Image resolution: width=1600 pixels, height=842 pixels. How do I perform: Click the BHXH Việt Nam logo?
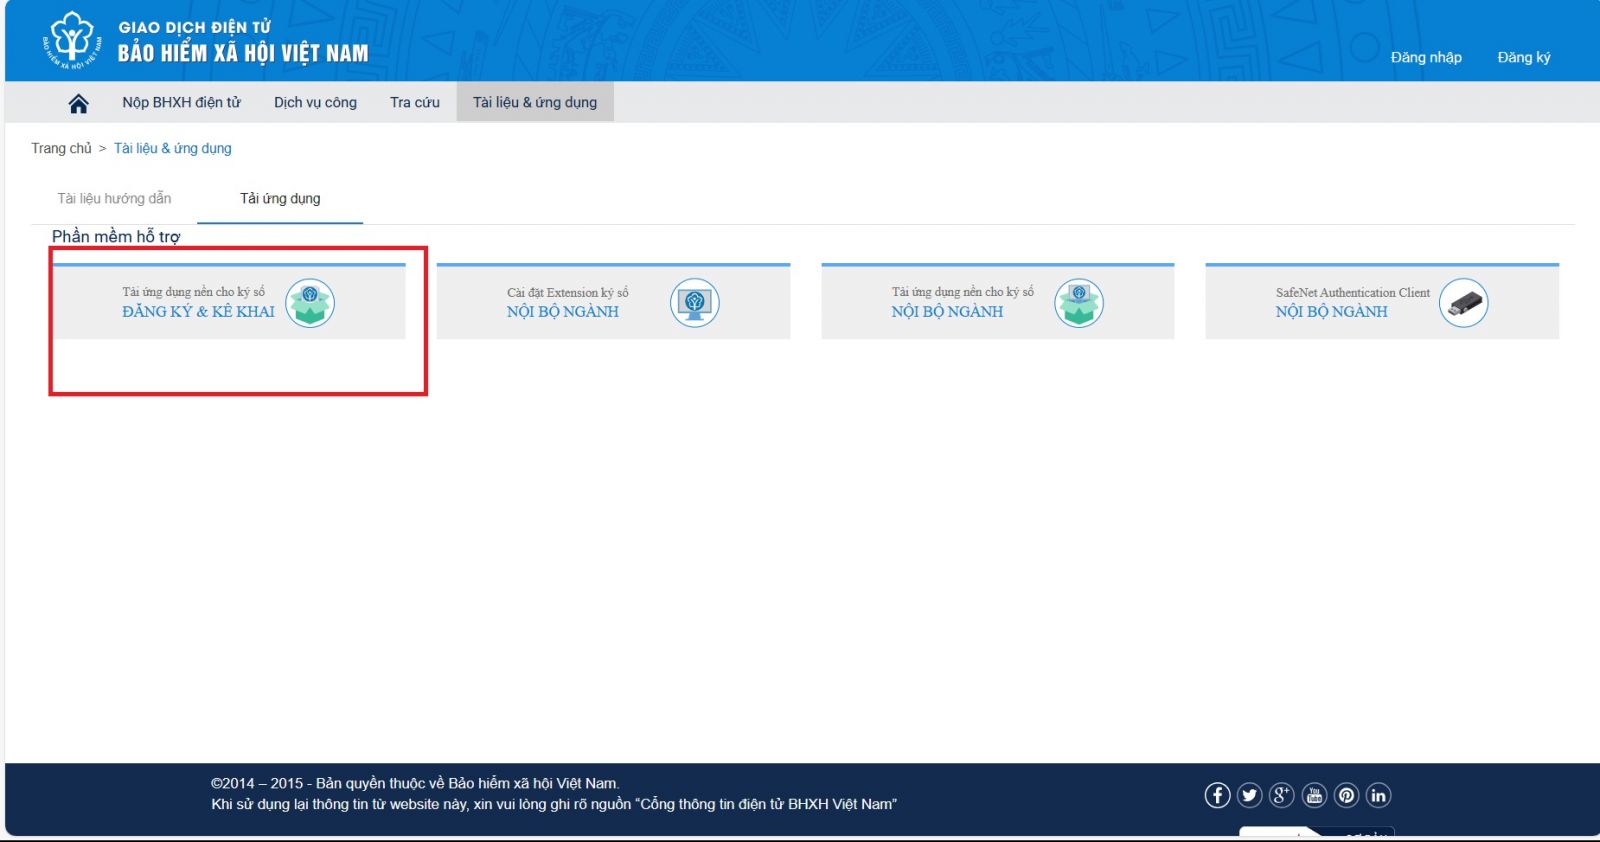point(72,41)
